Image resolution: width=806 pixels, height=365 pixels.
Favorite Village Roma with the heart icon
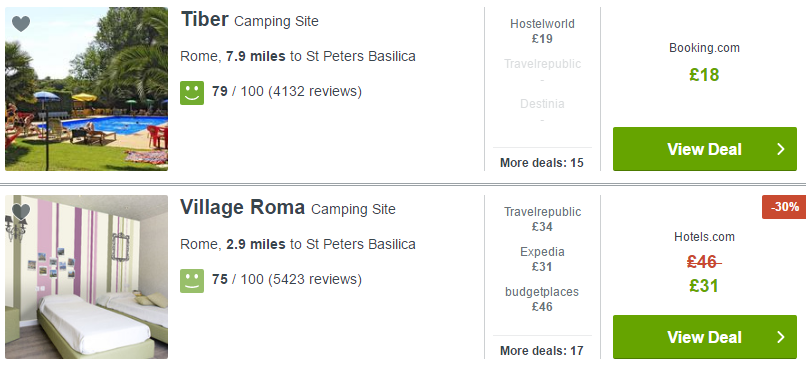point(21,212)
